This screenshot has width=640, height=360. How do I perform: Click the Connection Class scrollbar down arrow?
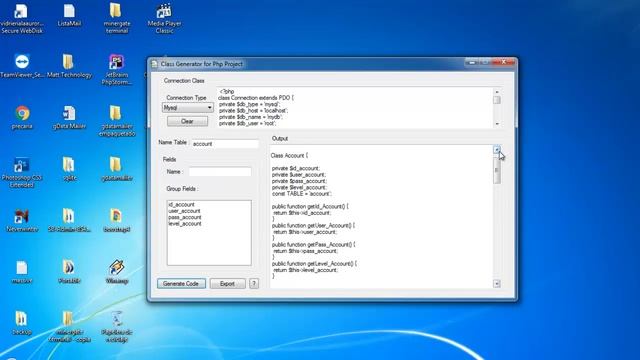pyautogui.click(x=497, y=124)
